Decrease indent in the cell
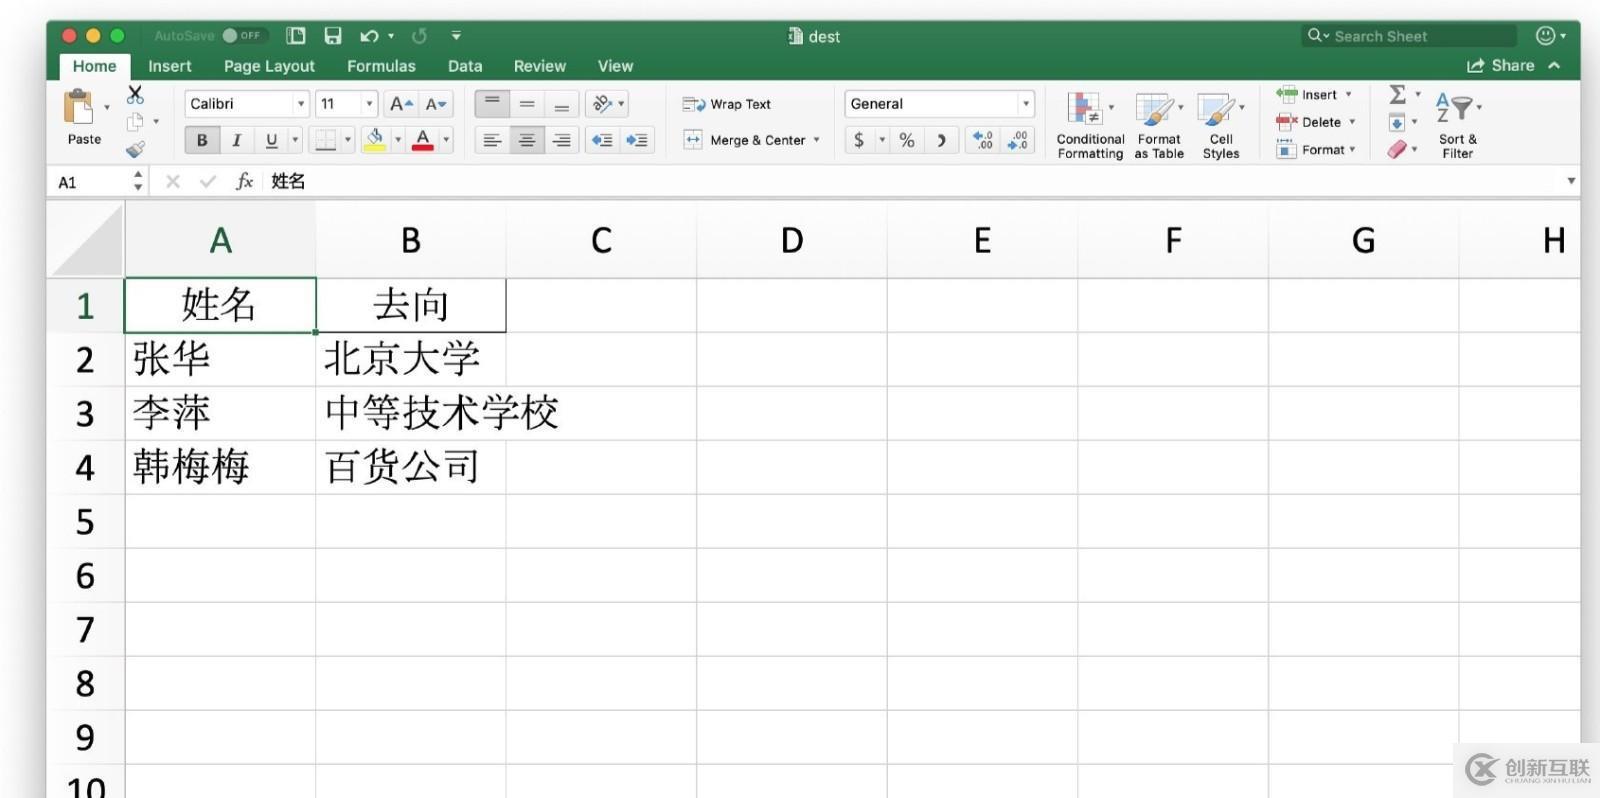 [602, 140]
